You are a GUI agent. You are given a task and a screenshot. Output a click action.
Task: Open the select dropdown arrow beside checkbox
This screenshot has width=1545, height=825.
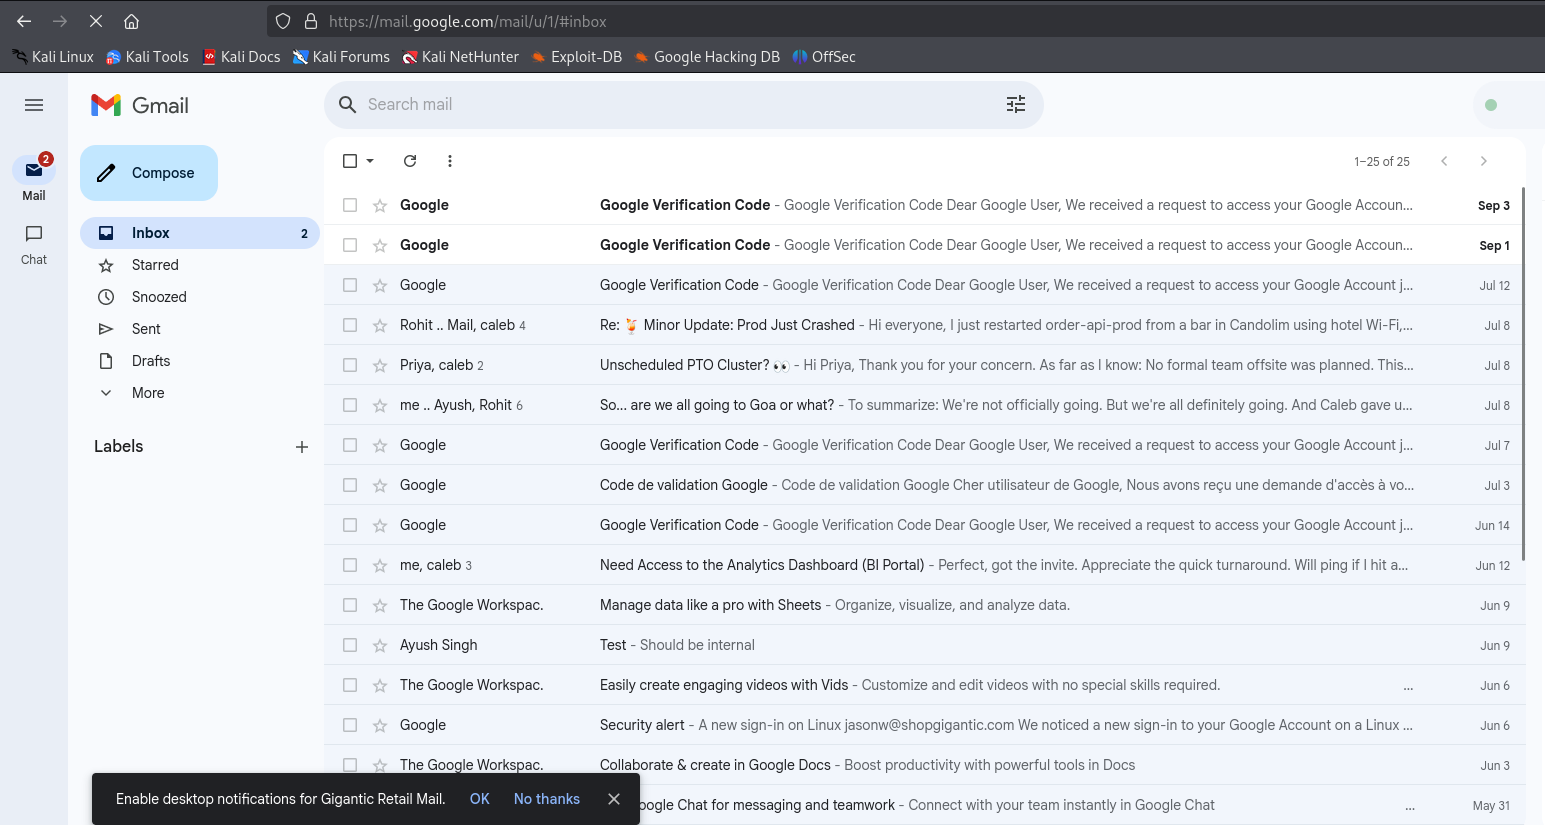pos(370,161)
